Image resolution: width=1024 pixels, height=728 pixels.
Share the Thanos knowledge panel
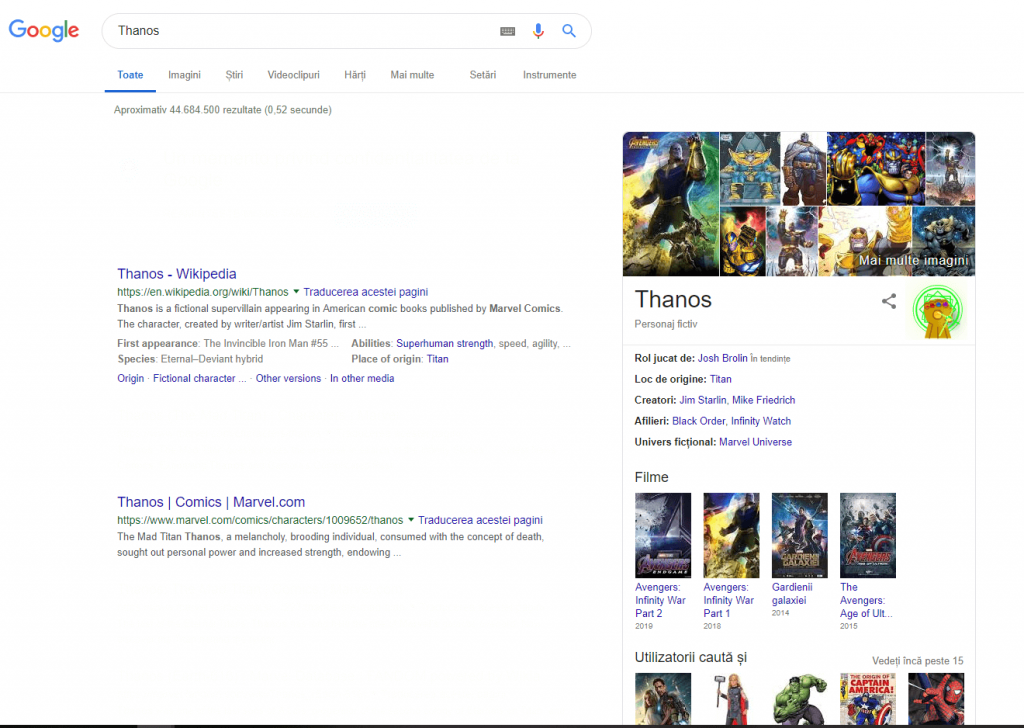pos(889,301)
